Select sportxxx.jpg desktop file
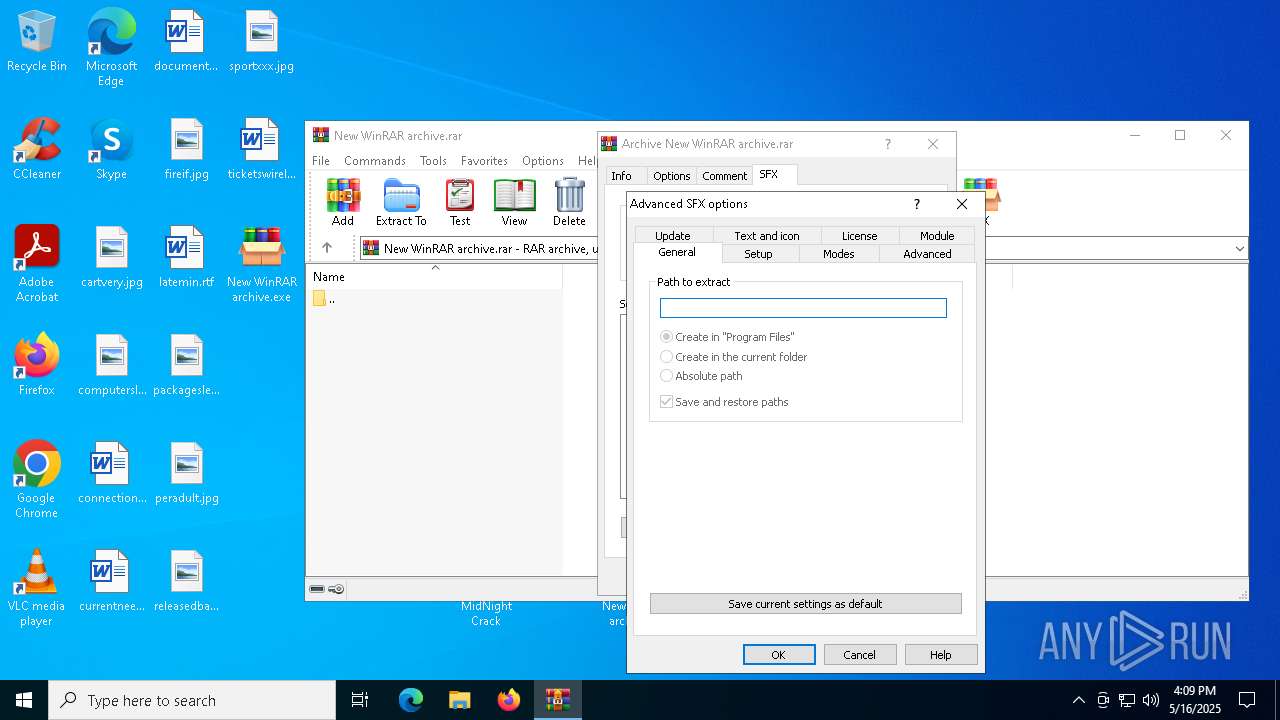 [x=261, y=42]
